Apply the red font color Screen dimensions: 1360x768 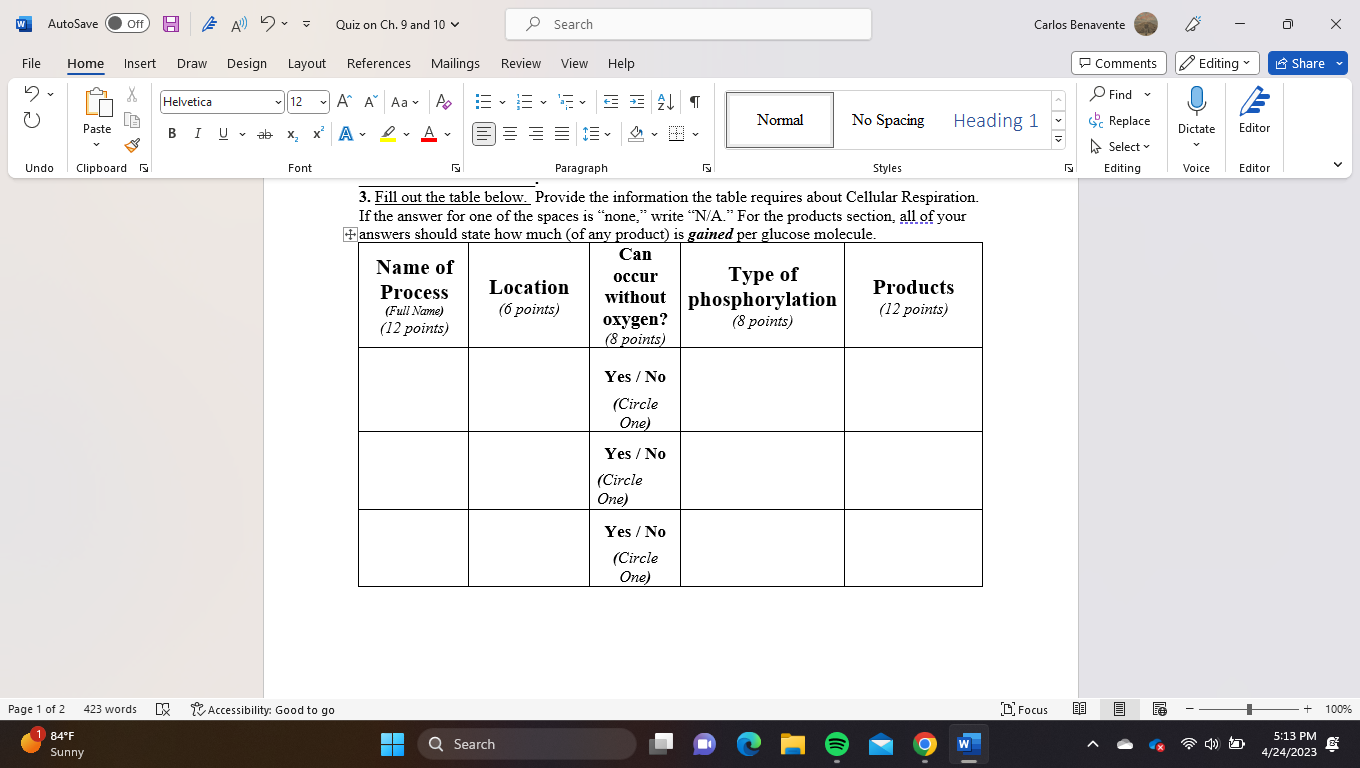[x=429, y=134]
